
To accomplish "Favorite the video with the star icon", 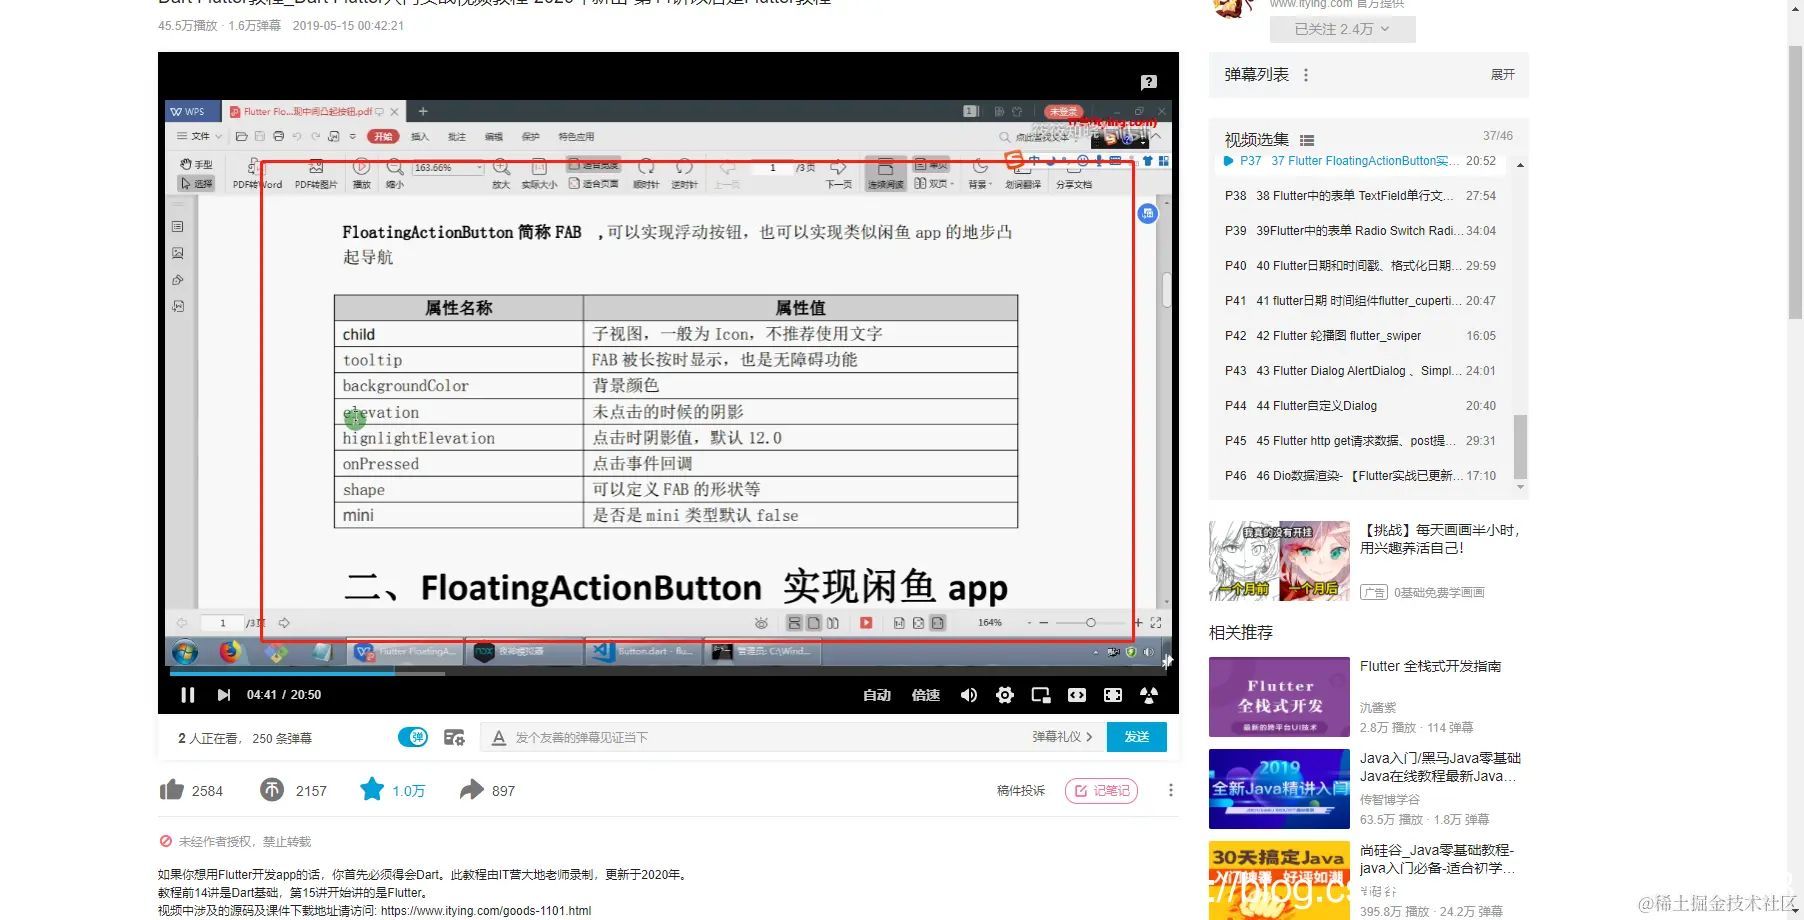I will pos(372,790).
